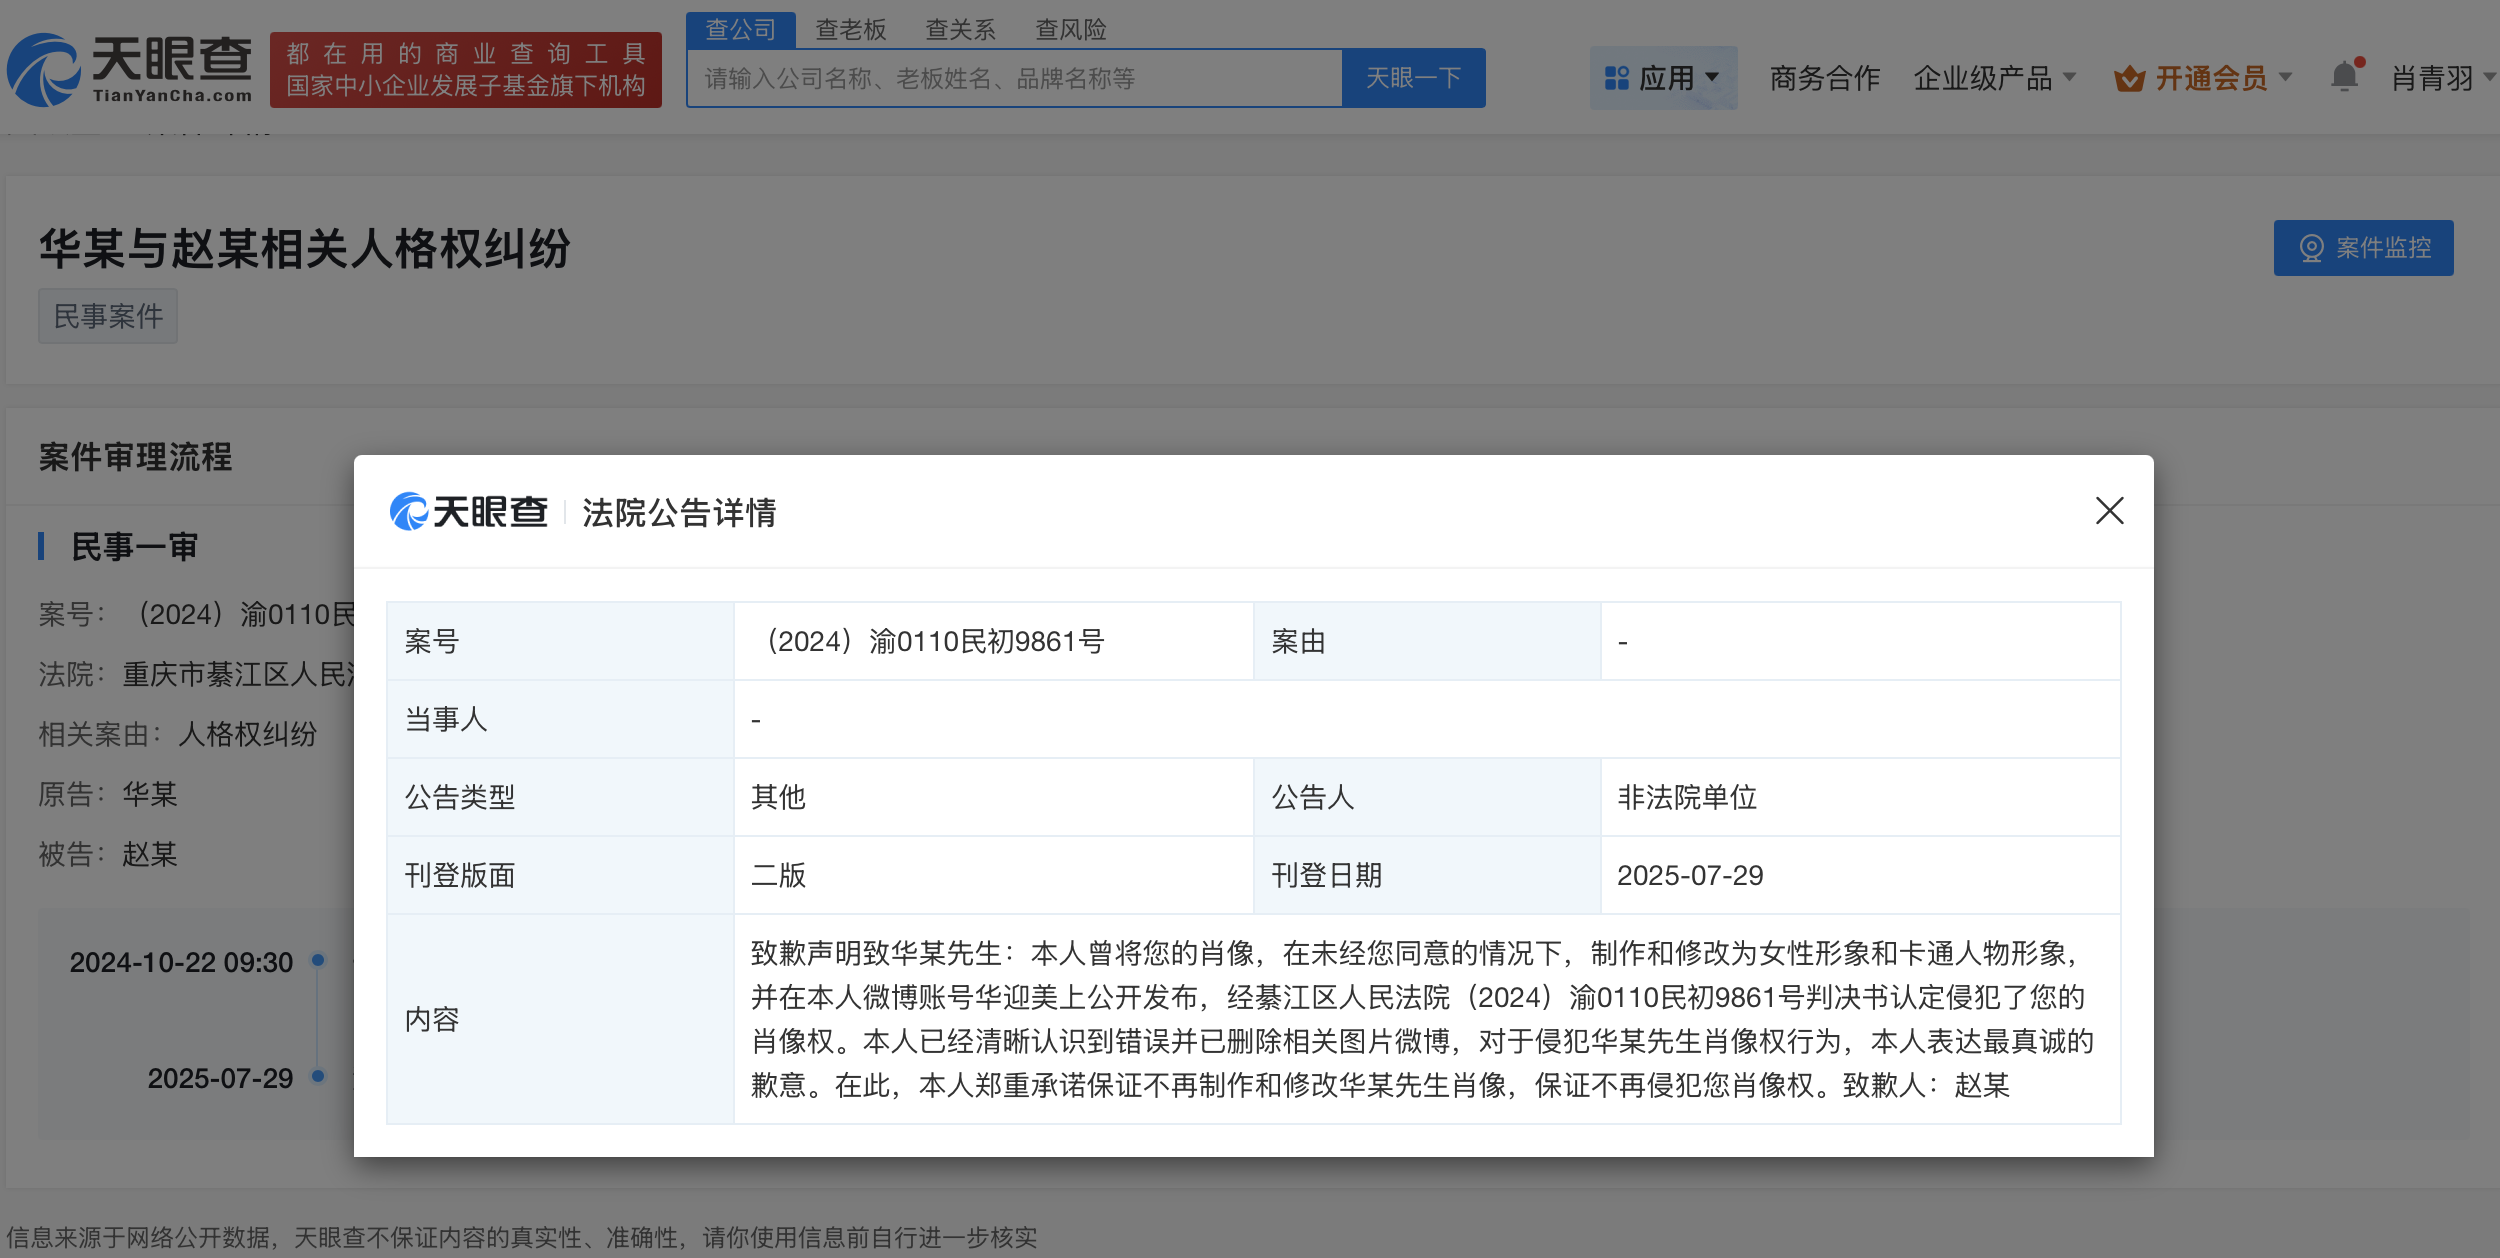Screen dimensions: 2500x1258
Task: Switch to the 查关系 search tab
Action: pos(960,30)
